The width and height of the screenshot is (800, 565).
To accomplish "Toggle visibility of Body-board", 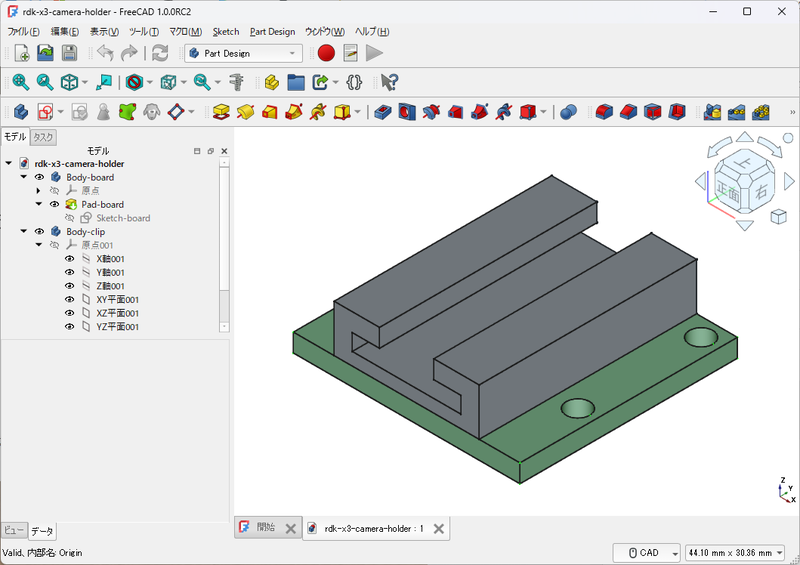I will 40,177.
